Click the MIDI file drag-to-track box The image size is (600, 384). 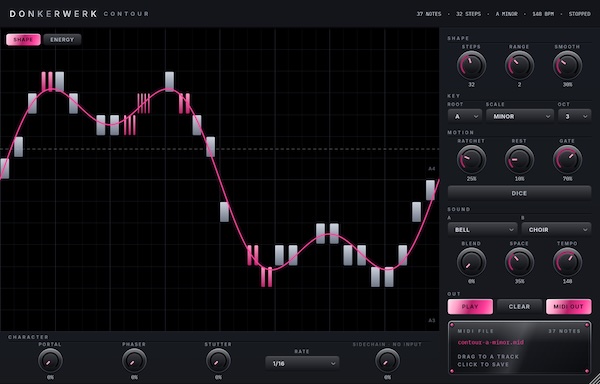click(519, 348)
